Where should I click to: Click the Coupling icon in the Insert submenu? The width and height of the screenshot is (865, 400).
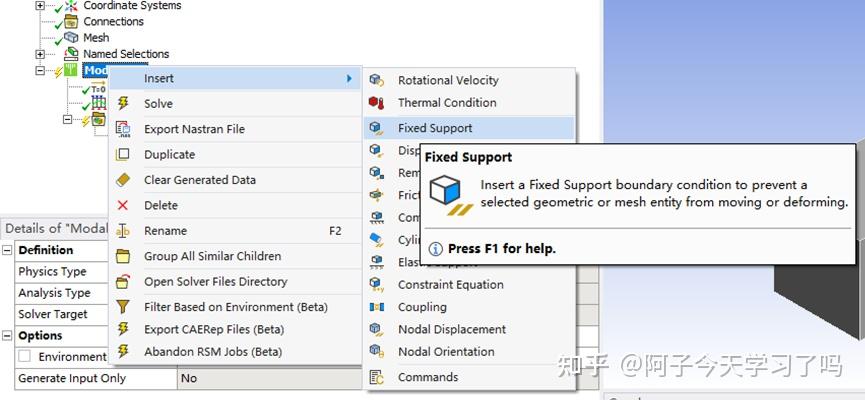tap(376, 307)
